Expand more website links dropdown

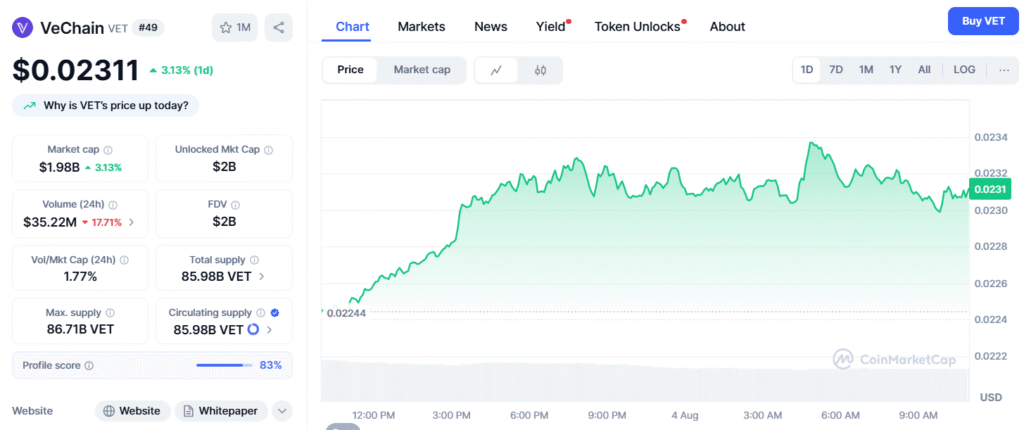(282, 411)
